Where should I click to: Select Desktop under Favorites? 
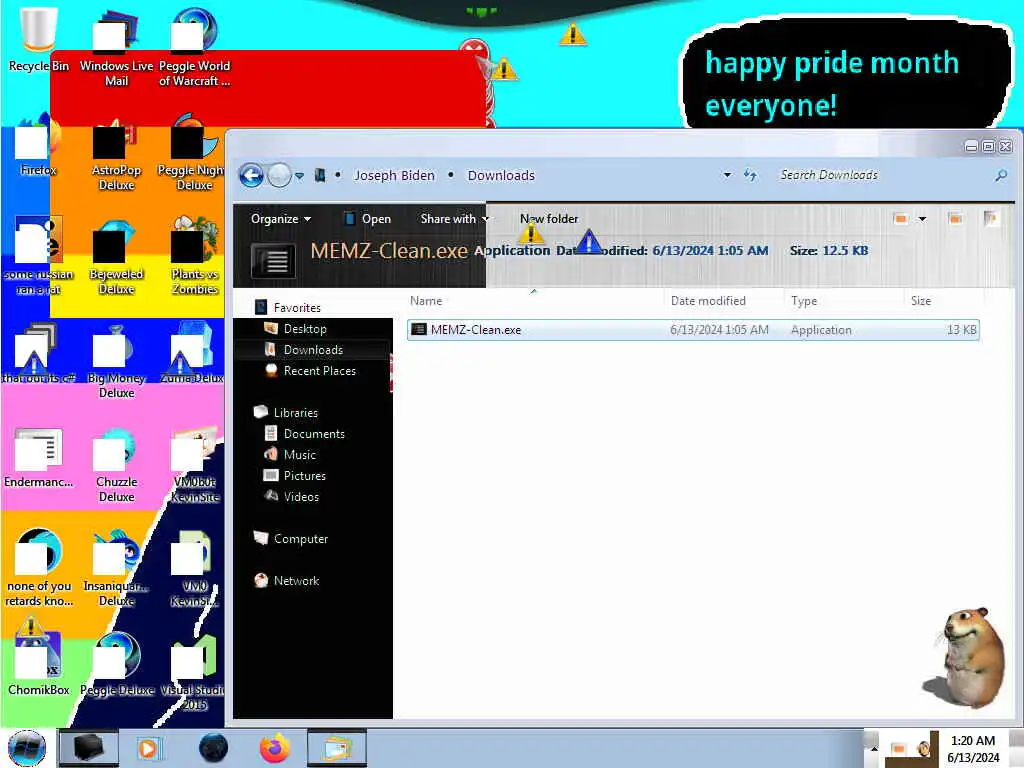(295, 328)
